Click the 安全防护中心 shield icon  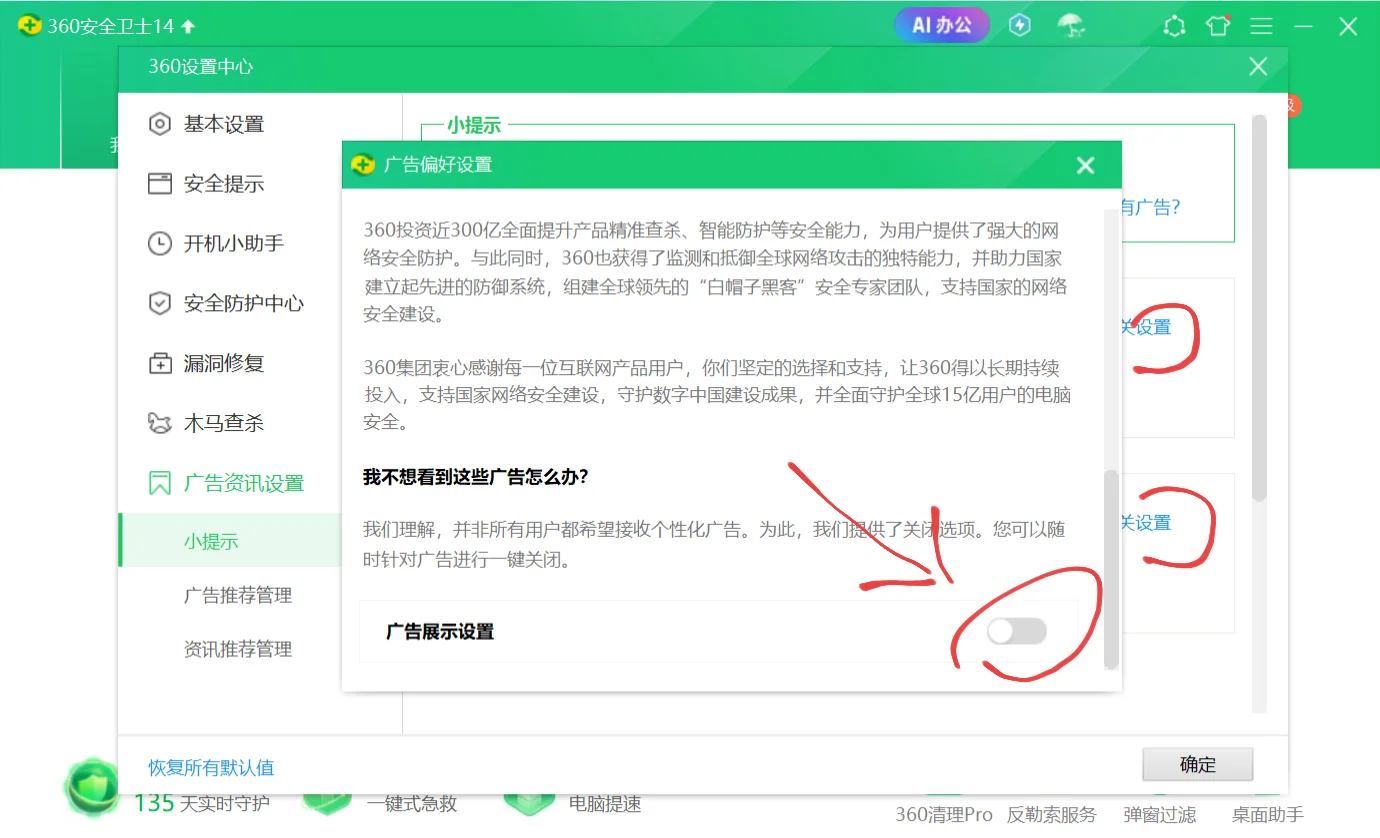159,303
